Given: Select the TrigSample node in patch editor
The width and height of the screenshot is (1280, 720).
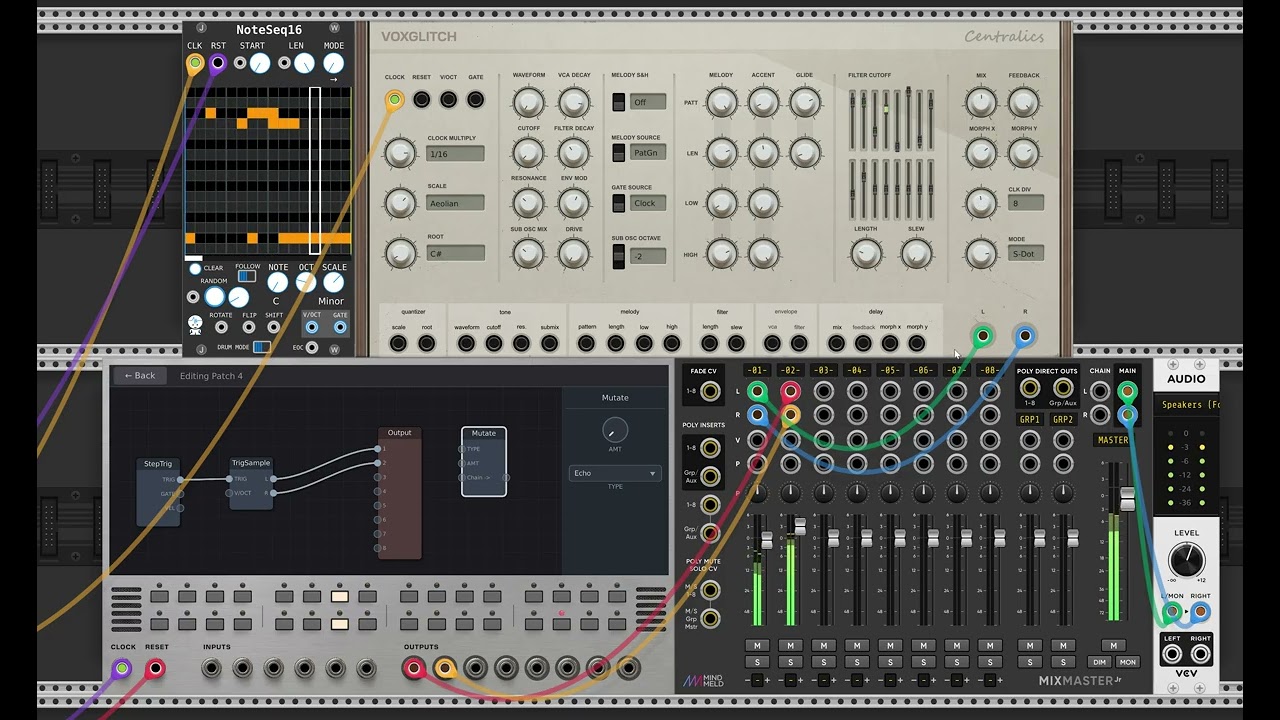Looking at the screenshot, I should pyautogui.click(x=251, y=484).
